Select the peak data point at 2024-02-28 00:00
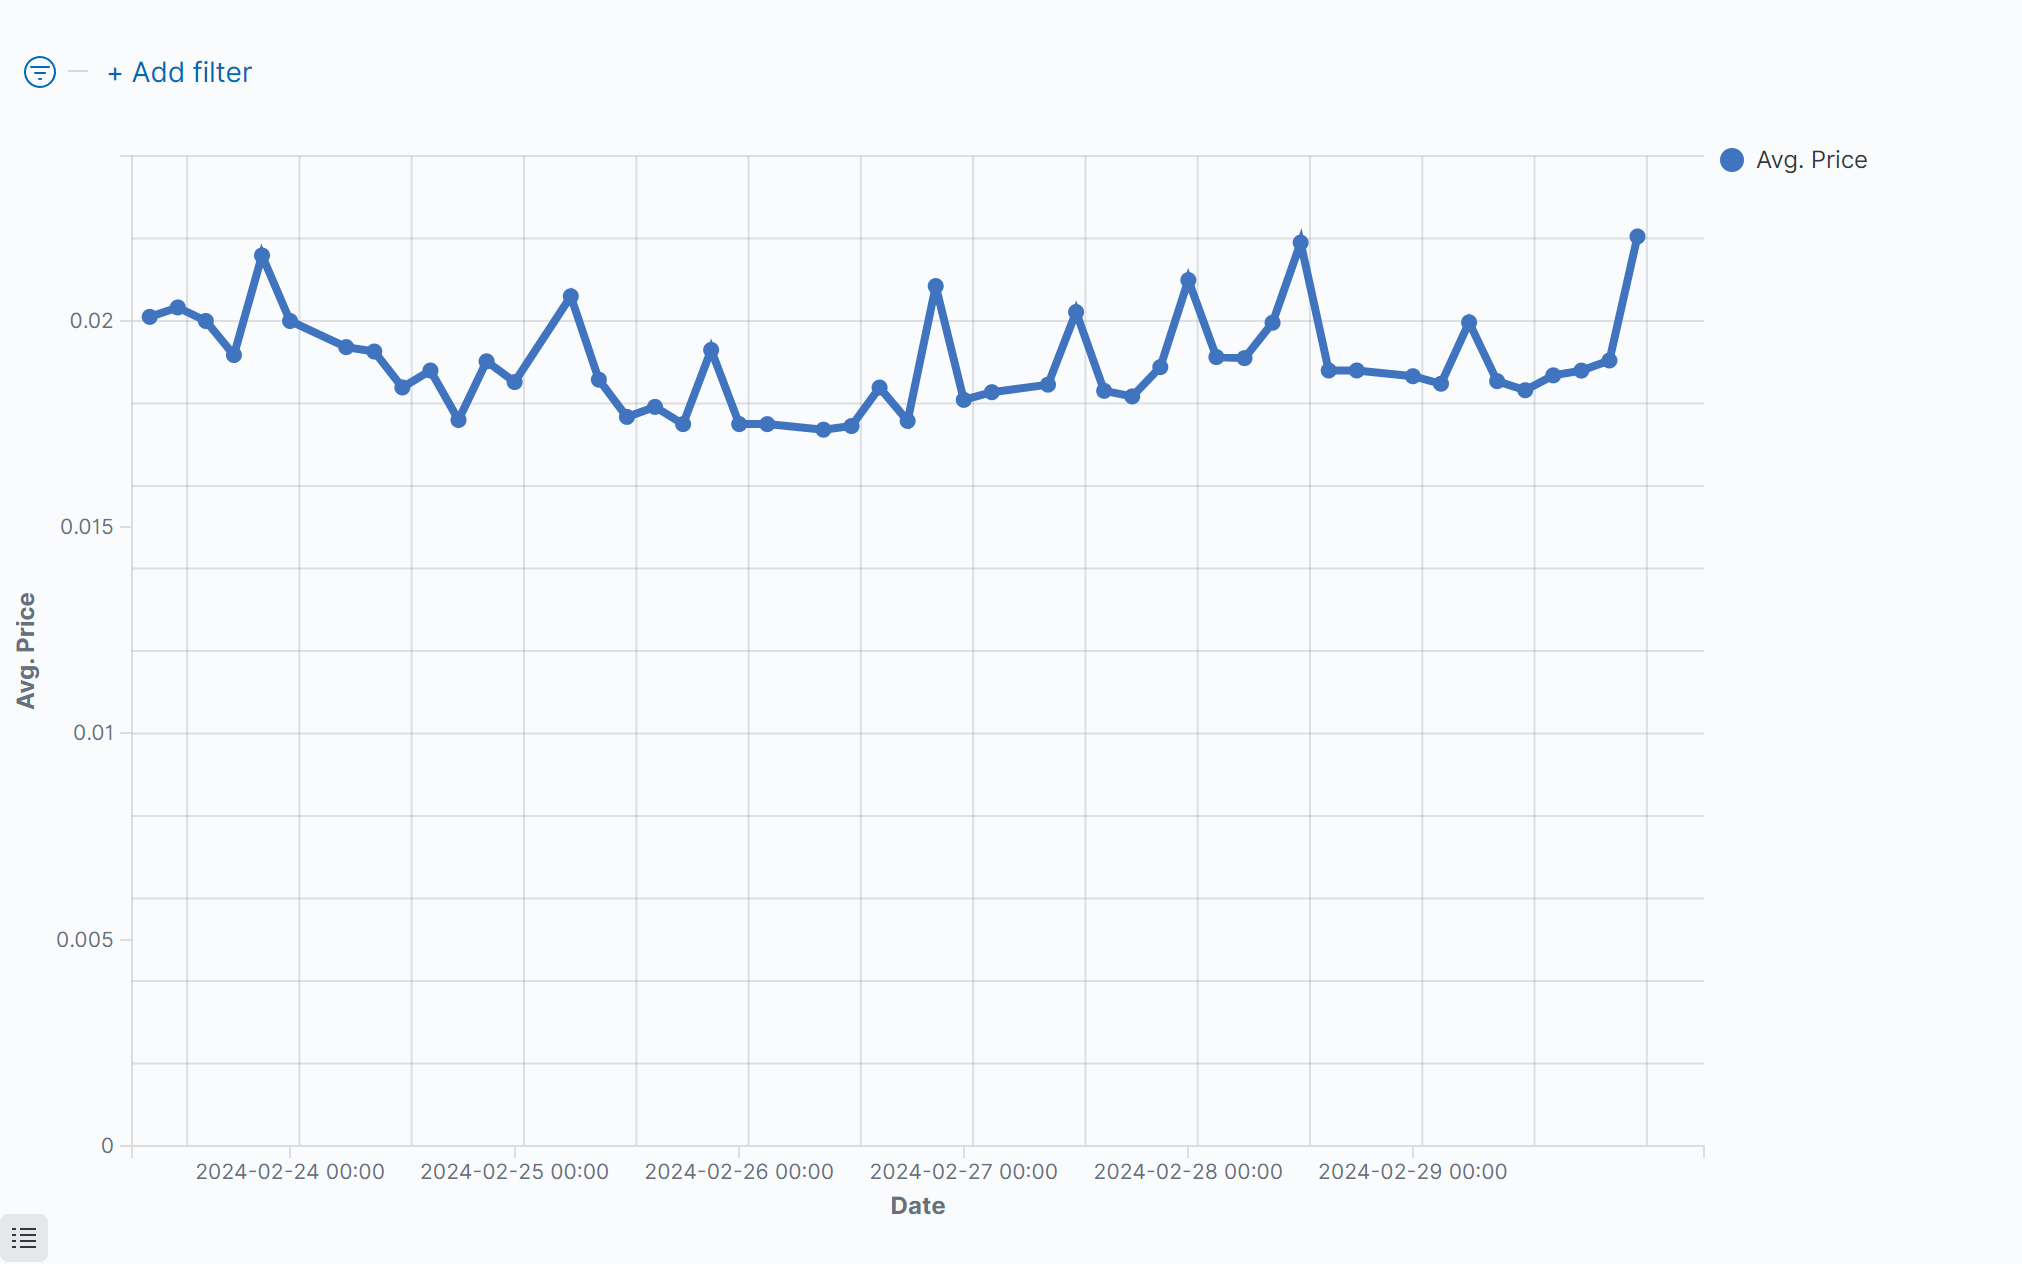Image resolution: width=2022 pixels, height=1264 pixels. [x=1188, y=281]
